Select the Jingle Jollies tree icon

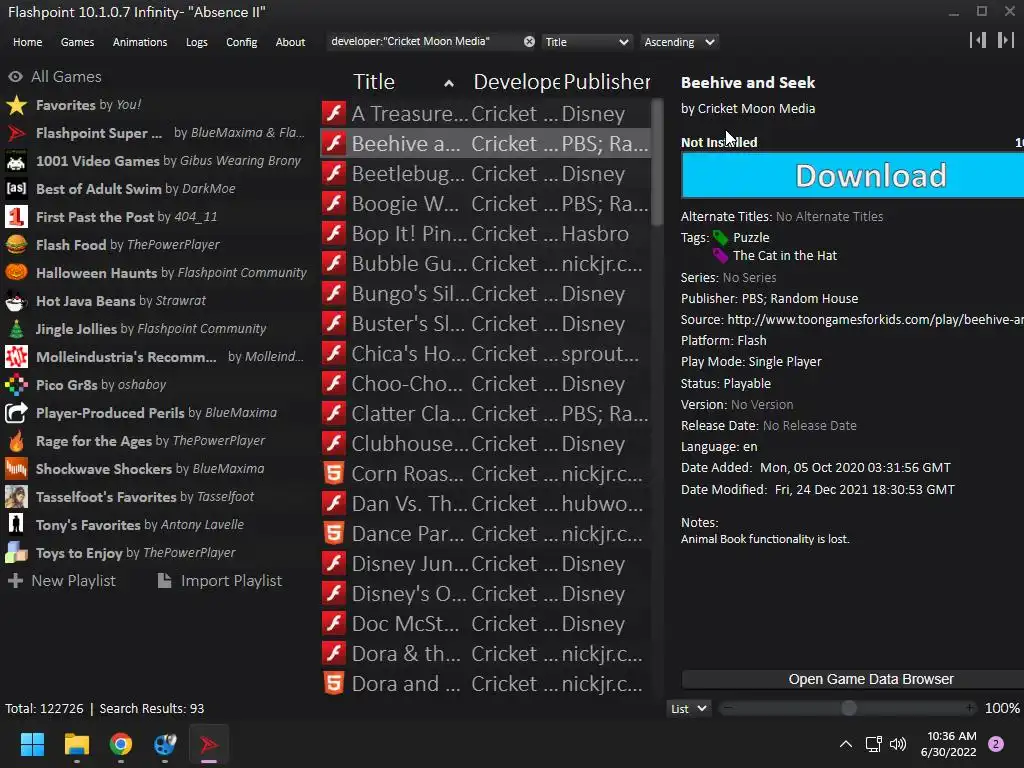(x=16, y=328)
